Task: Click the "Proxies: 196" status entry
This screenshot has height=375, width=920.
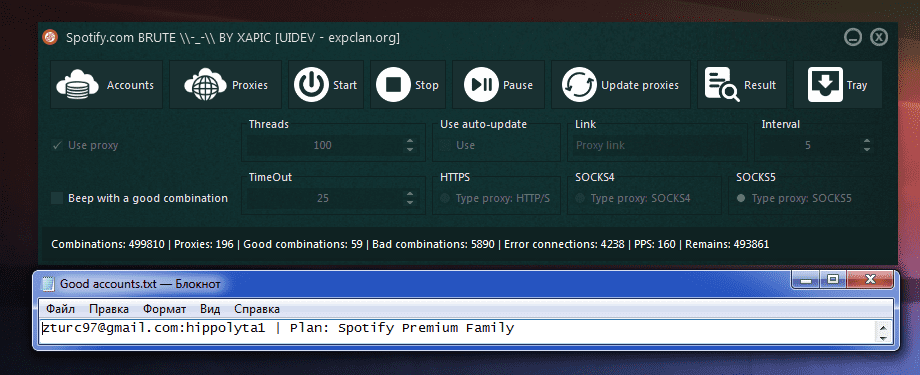Action: [204, 244]
